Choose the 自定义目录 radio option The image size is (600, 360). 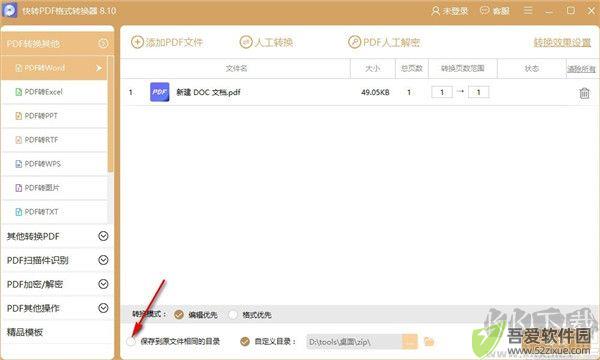pos(245,341)
